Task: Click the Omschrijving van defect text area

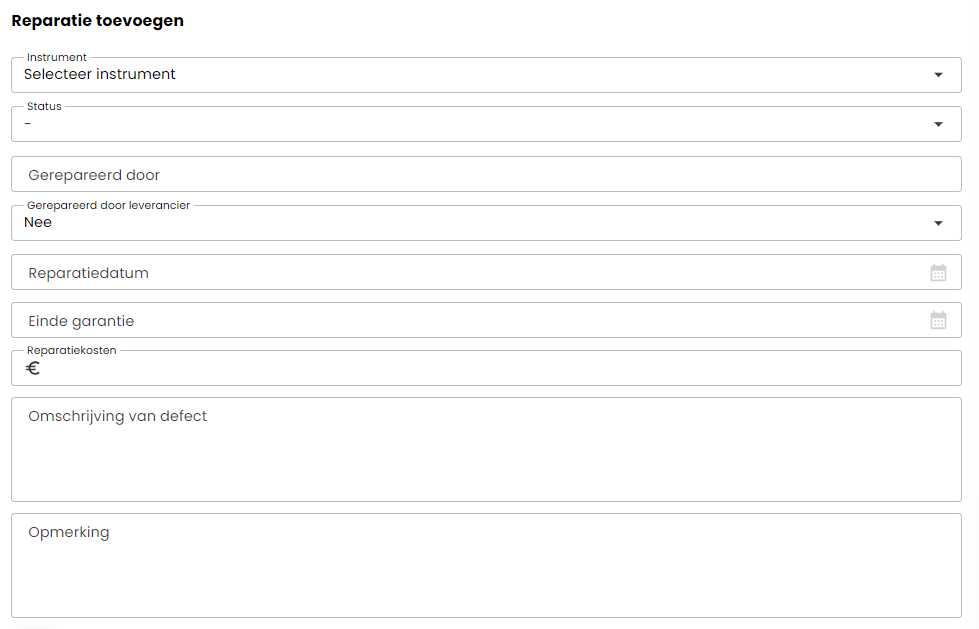Action: pos(486,450)
